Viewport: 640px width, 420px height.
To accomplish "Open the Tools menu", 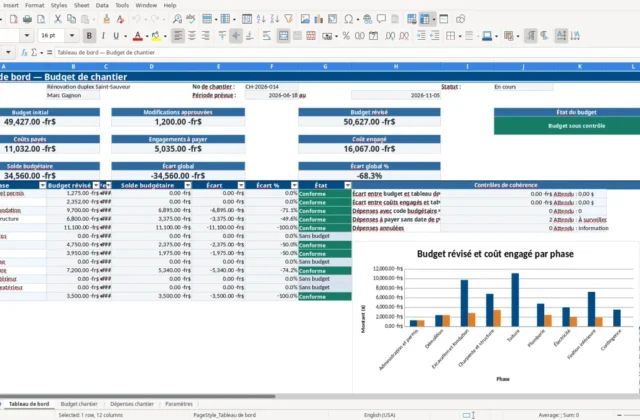I will (122, 5).
